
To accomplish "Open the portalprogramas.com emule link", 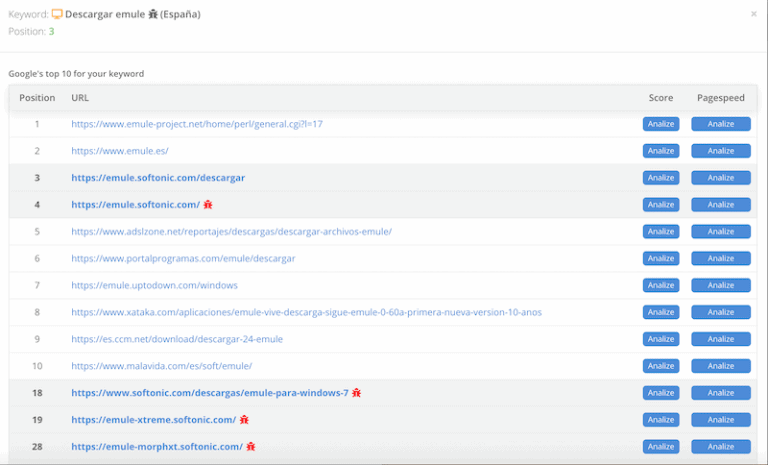I will 183,258.
